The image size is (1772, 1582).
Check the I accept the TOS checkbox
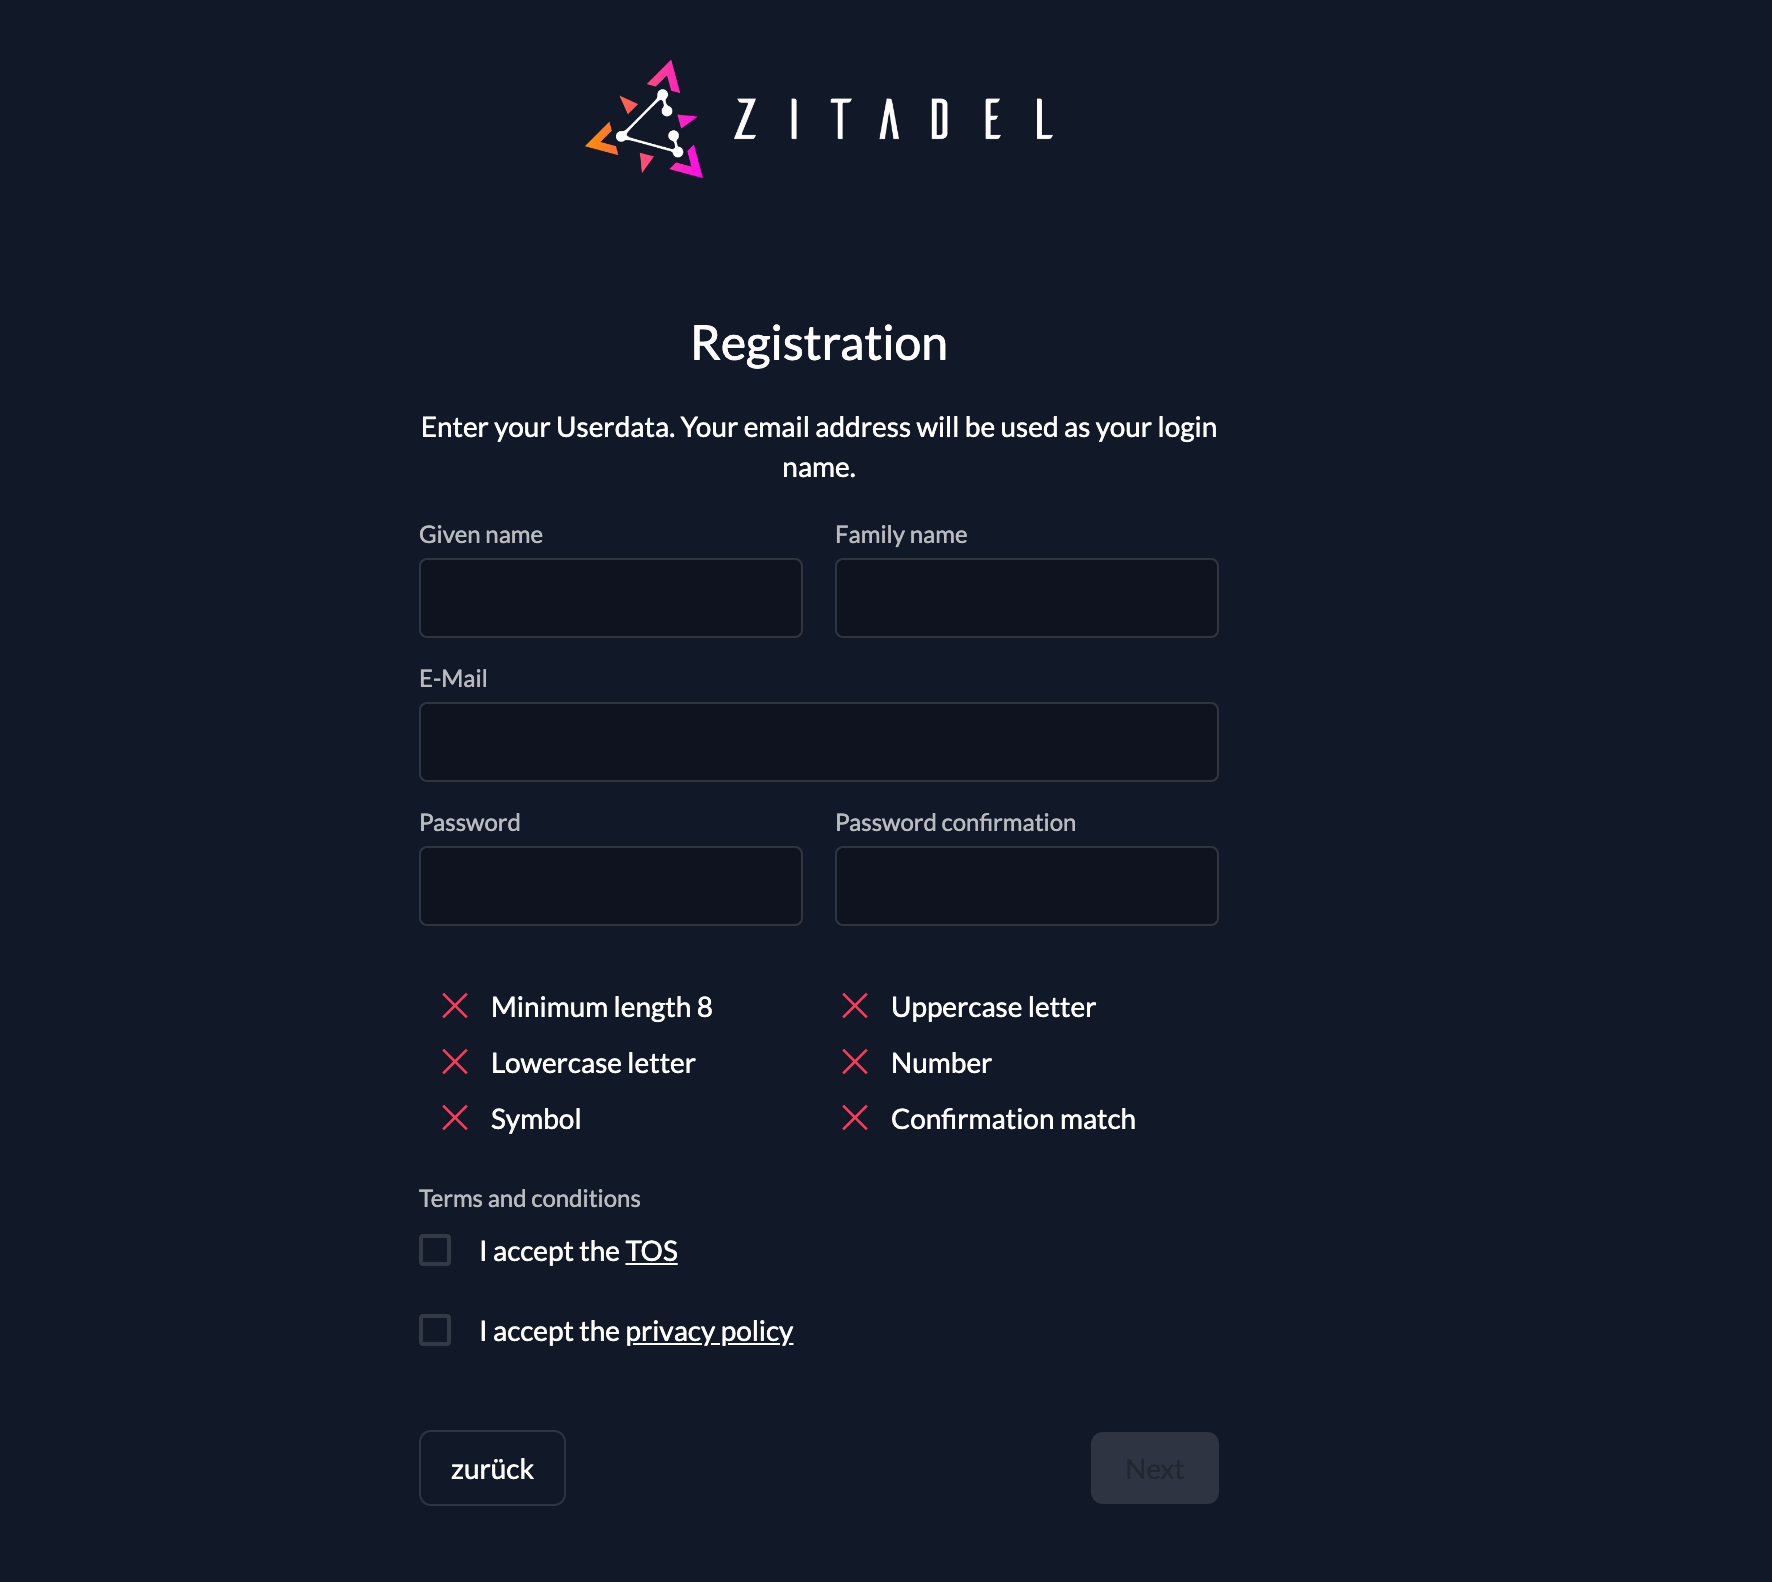435,1250
